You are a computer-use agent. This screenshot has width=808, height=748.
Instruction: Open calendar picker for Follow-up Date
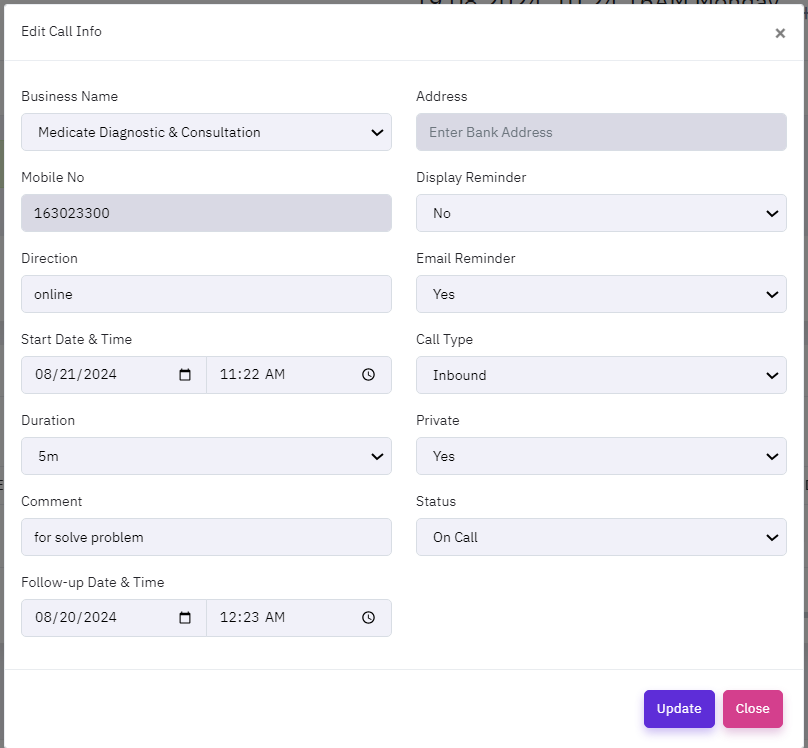[x=185, y=618]
